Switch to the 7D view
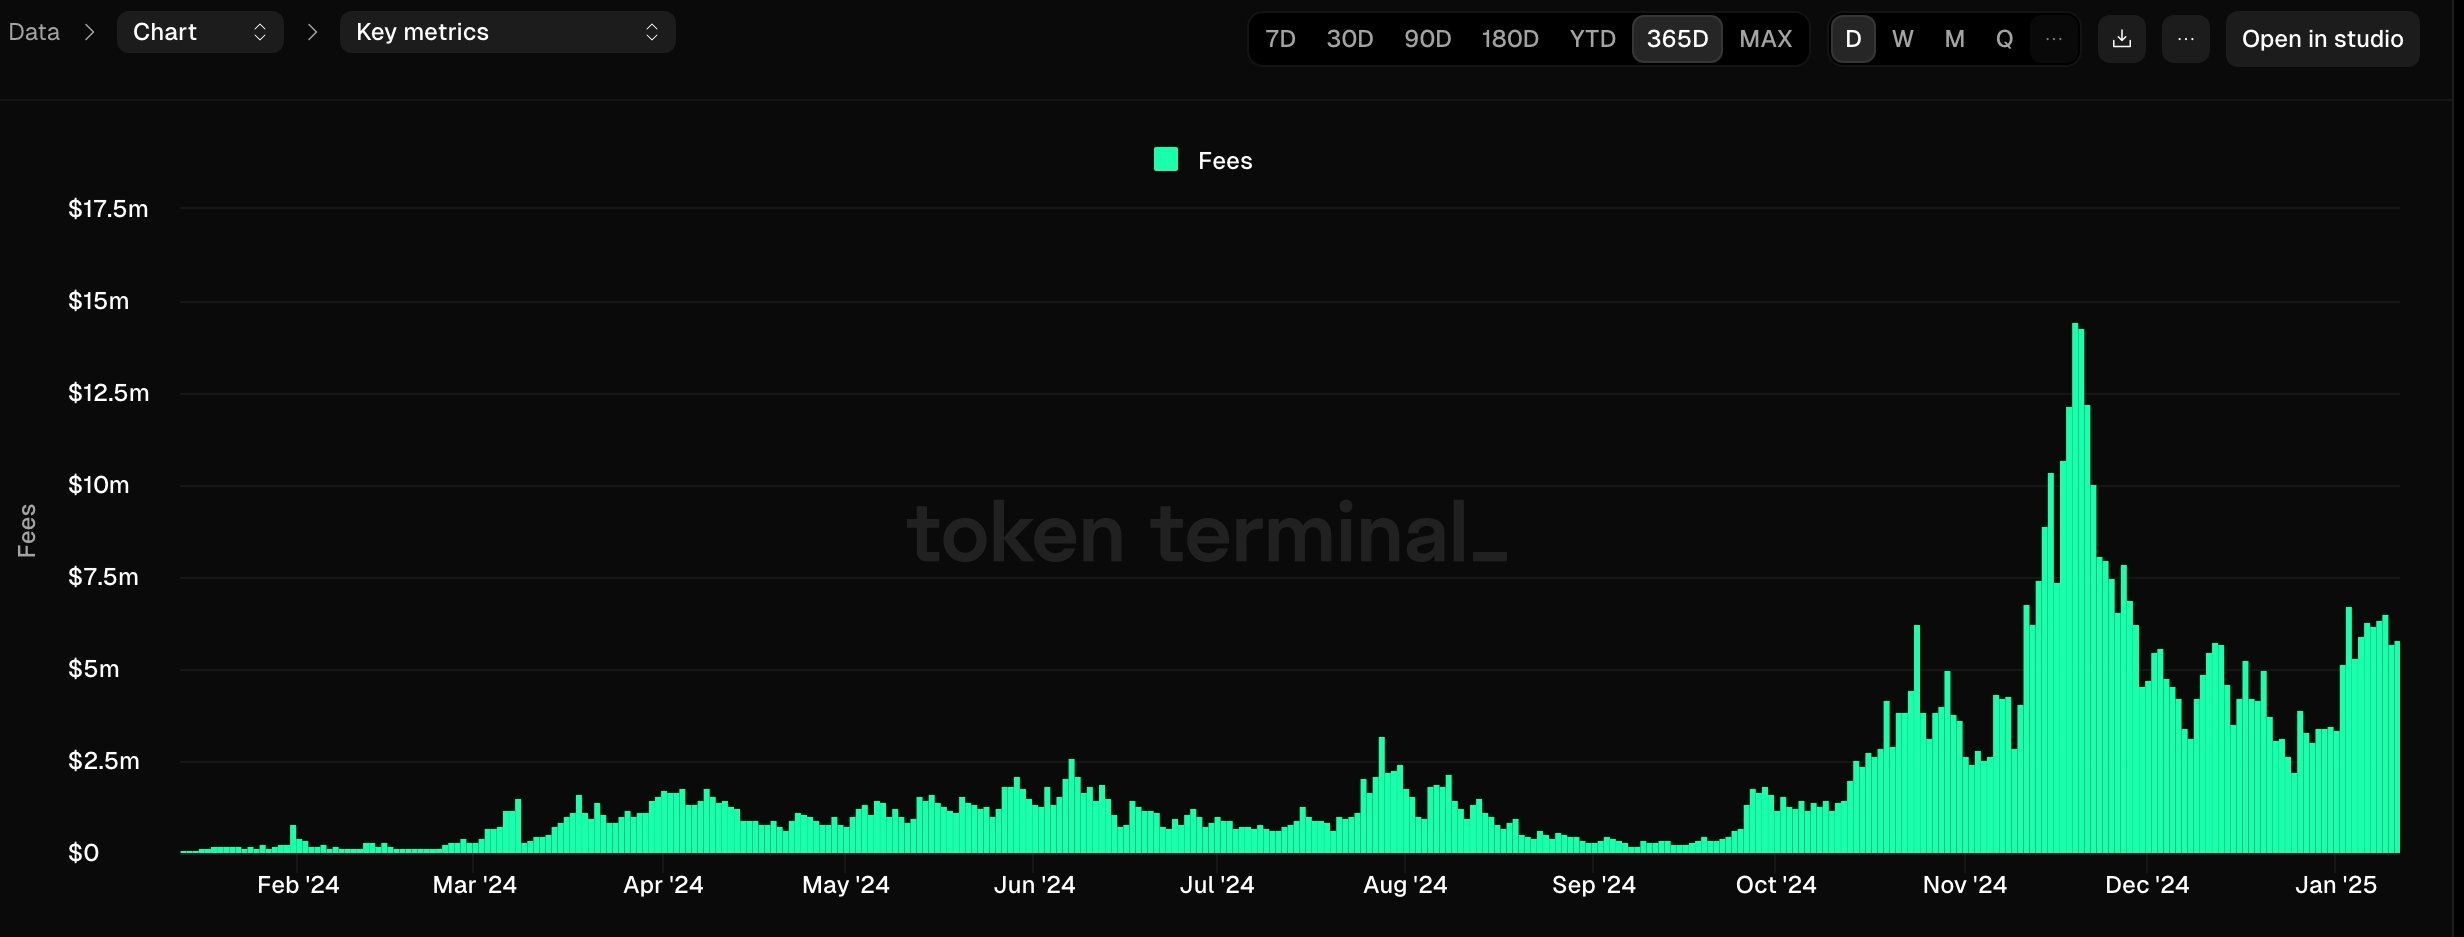 tap(1280, 39)
